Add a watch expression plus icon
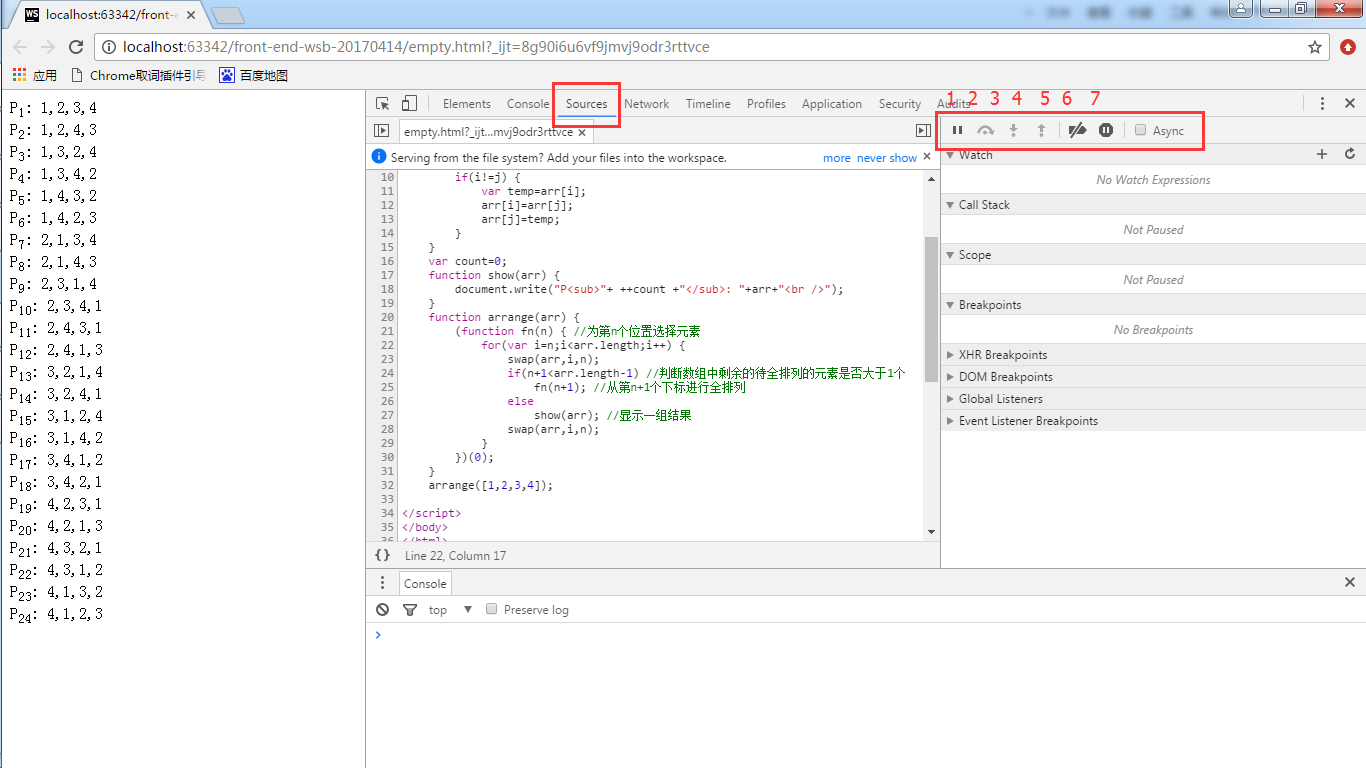 (1322, 155)
